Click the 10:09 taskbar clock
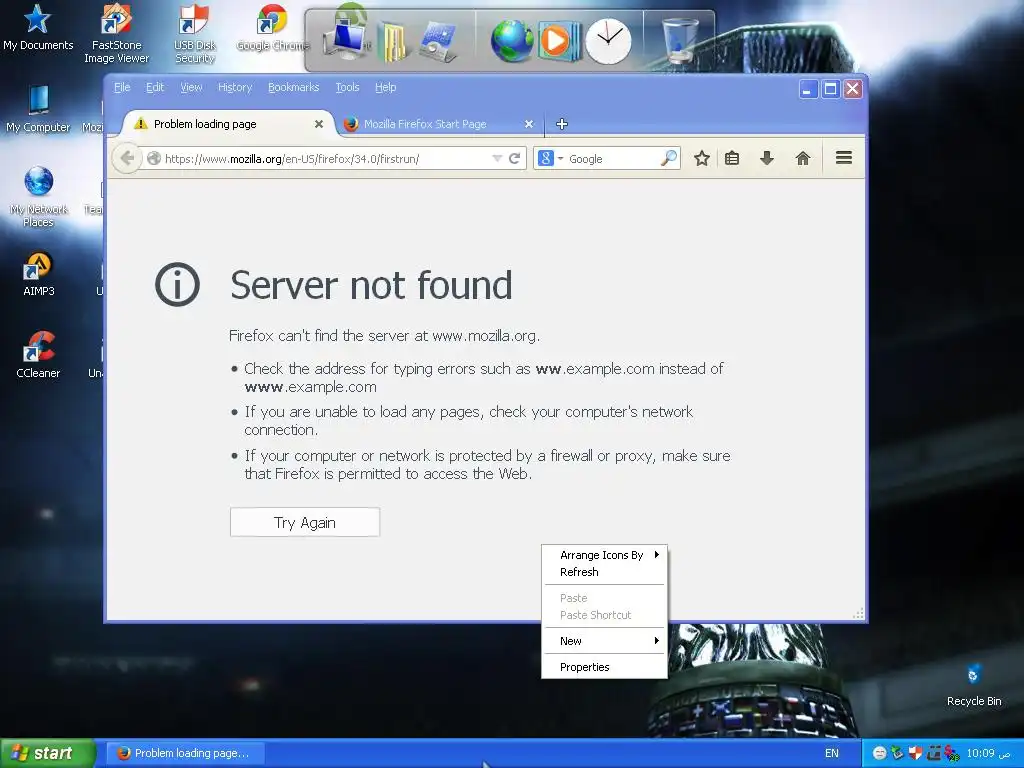This screenshot has width=1024, height=768. tap(989, 753)
